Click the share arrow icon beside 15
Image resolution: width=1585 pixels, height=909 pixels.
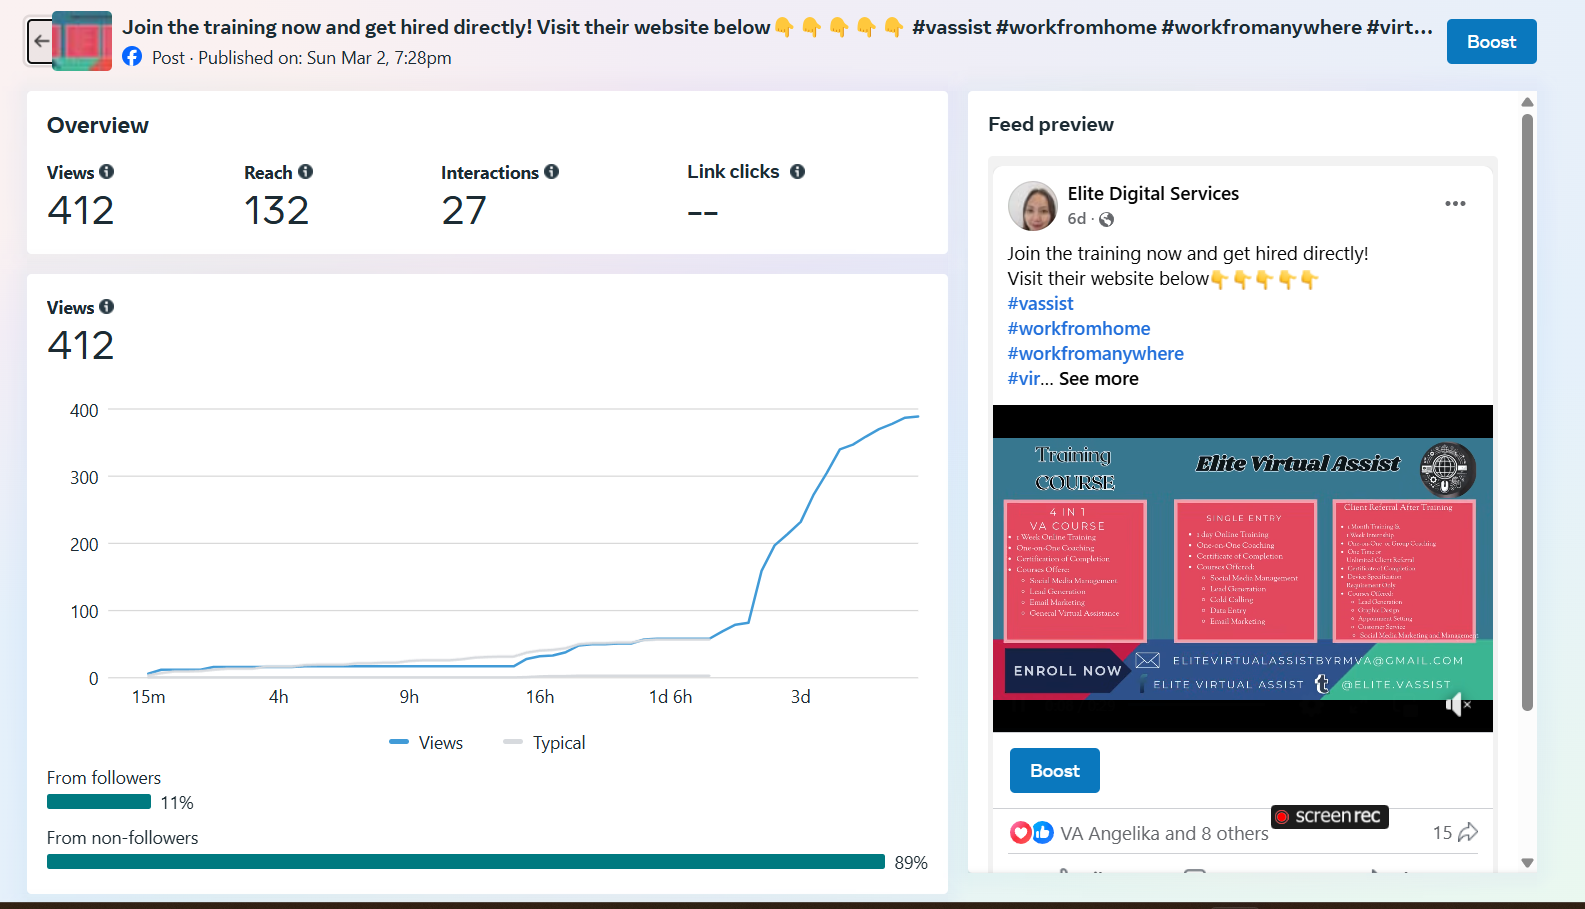tap(1468, 832)
